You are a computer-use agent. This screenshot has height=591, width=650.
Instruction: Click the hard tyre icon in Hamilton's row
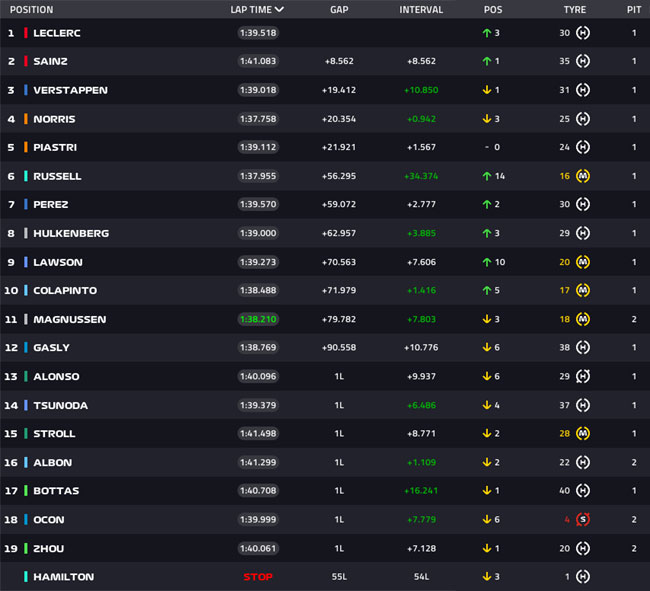click(x=583, y=576)
